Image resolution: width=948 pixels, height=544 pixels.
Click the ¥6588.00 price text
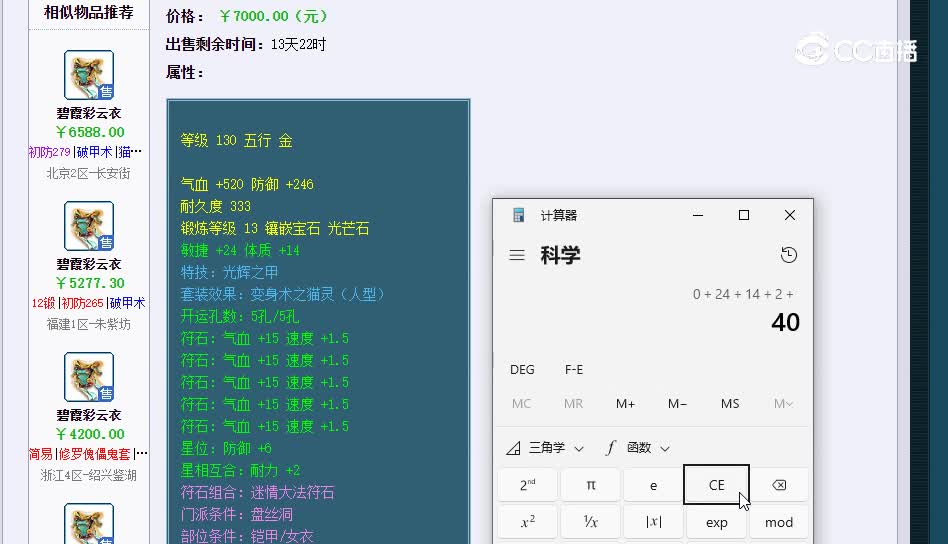[89, 132]
